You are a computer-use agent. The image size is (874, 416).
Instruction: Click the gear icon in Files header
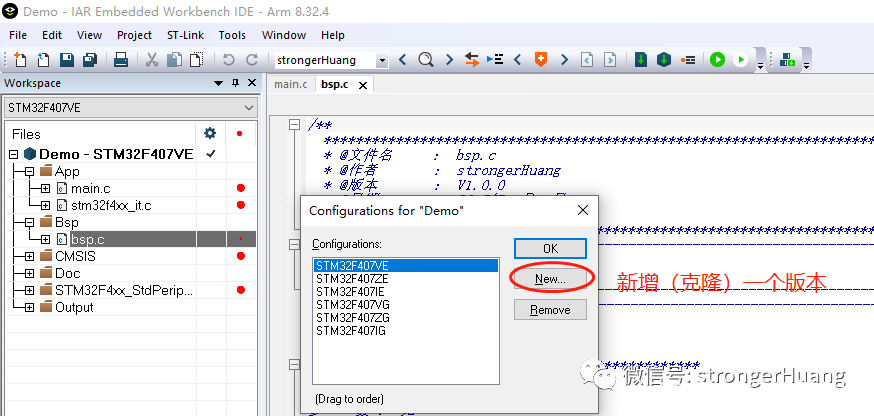(210, 133)
